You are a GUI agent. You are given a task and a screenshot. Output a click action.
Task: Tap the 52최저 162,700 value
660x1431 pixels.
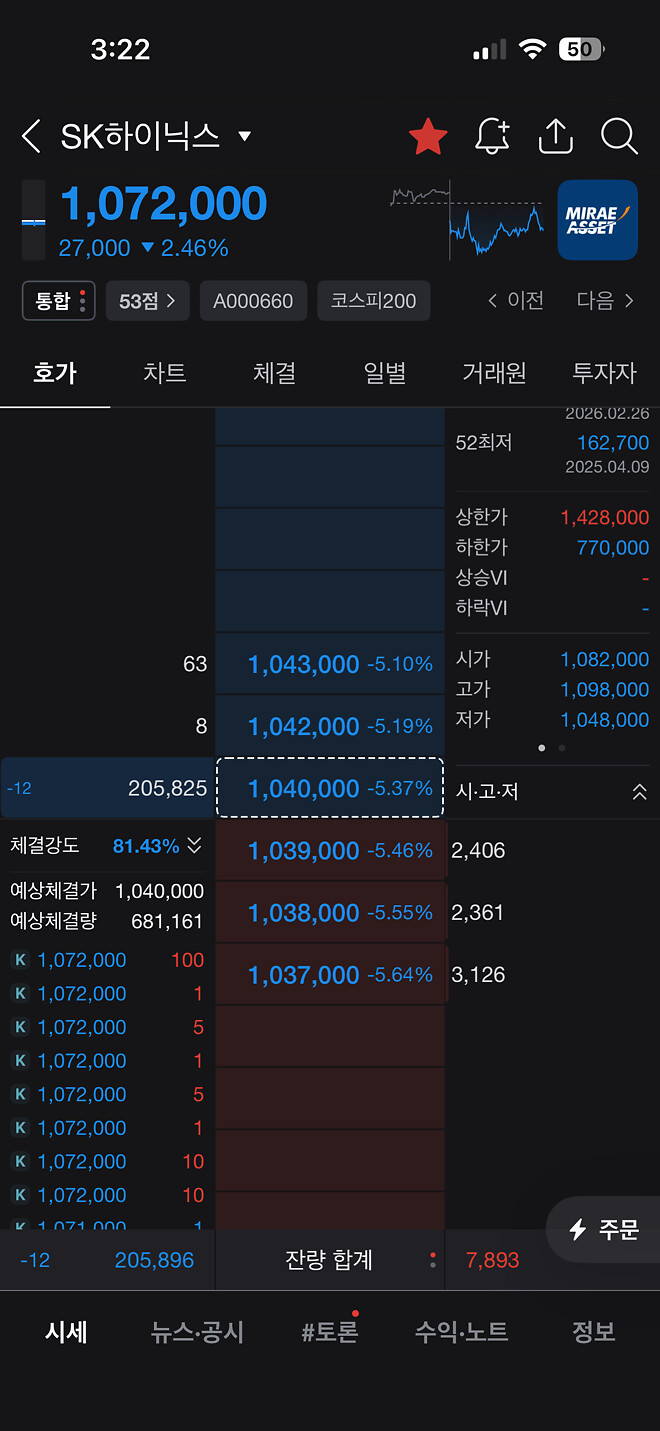pyautogui.click(x=613, y=443)
